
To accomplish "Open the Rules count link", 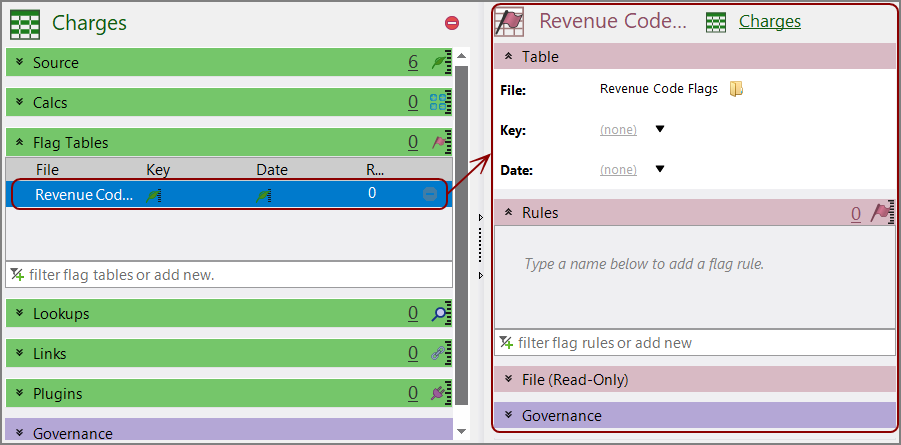I will pyautogui.click(x=856, y=214).
